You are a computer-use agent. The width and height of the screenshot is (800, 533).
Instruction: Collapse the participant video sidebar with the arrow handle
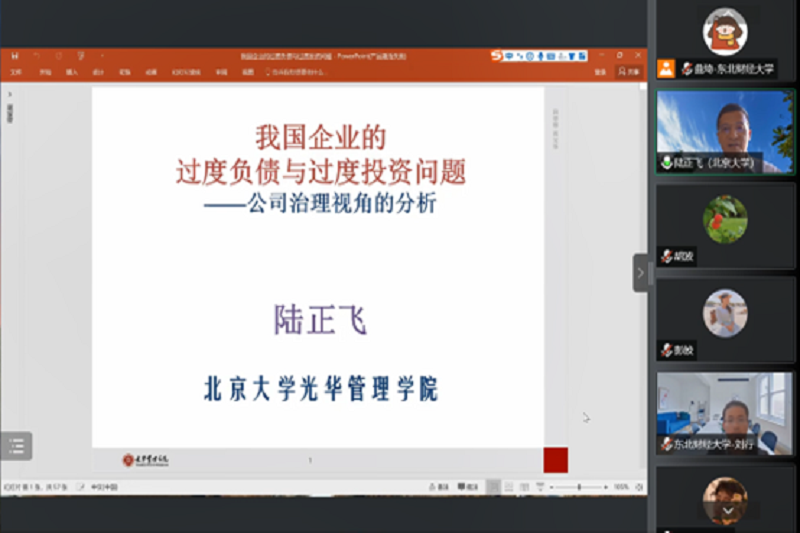(x=640, y=273)
